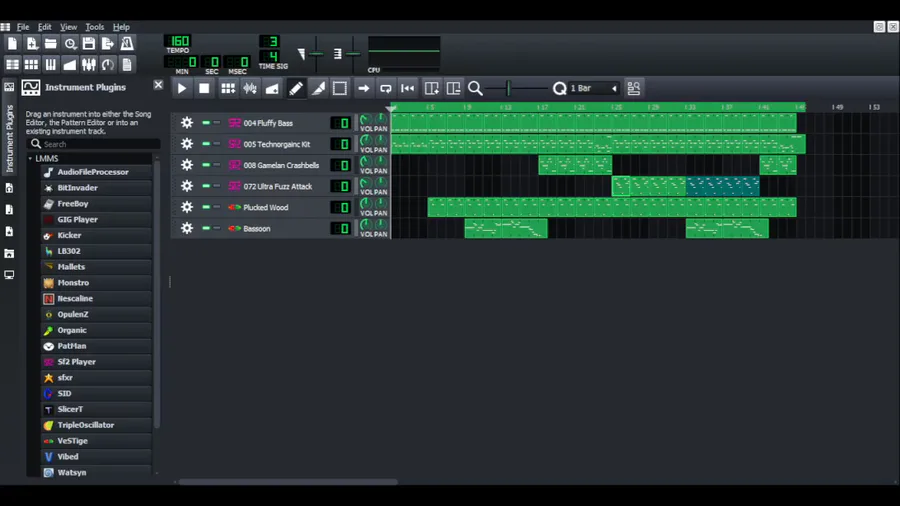Select the Monstro plugin
Viewport: 900px width, 506px height.
point(96,283)
